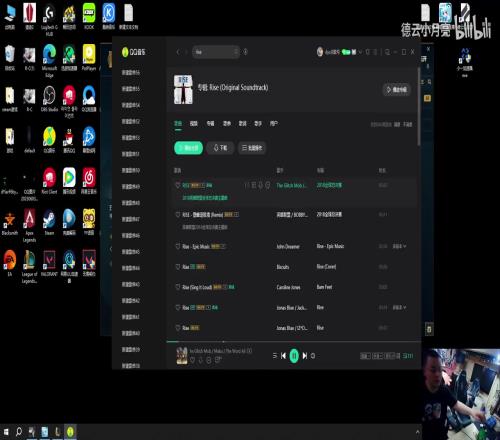Like the Rise - Epic Music song
The image size is (500, 440).
178,246
